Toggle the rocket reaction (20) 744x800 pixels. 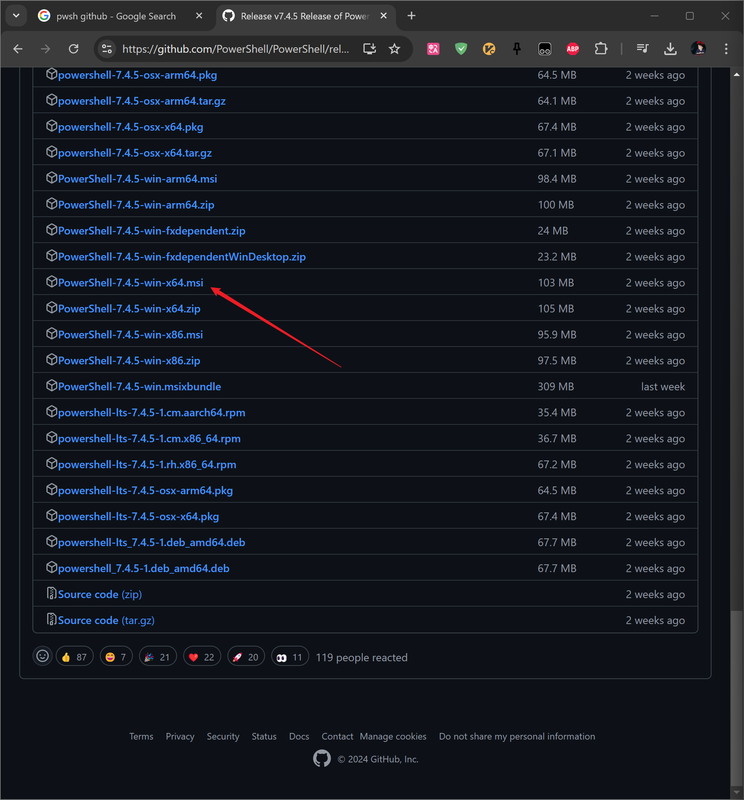tap(245, 657)
